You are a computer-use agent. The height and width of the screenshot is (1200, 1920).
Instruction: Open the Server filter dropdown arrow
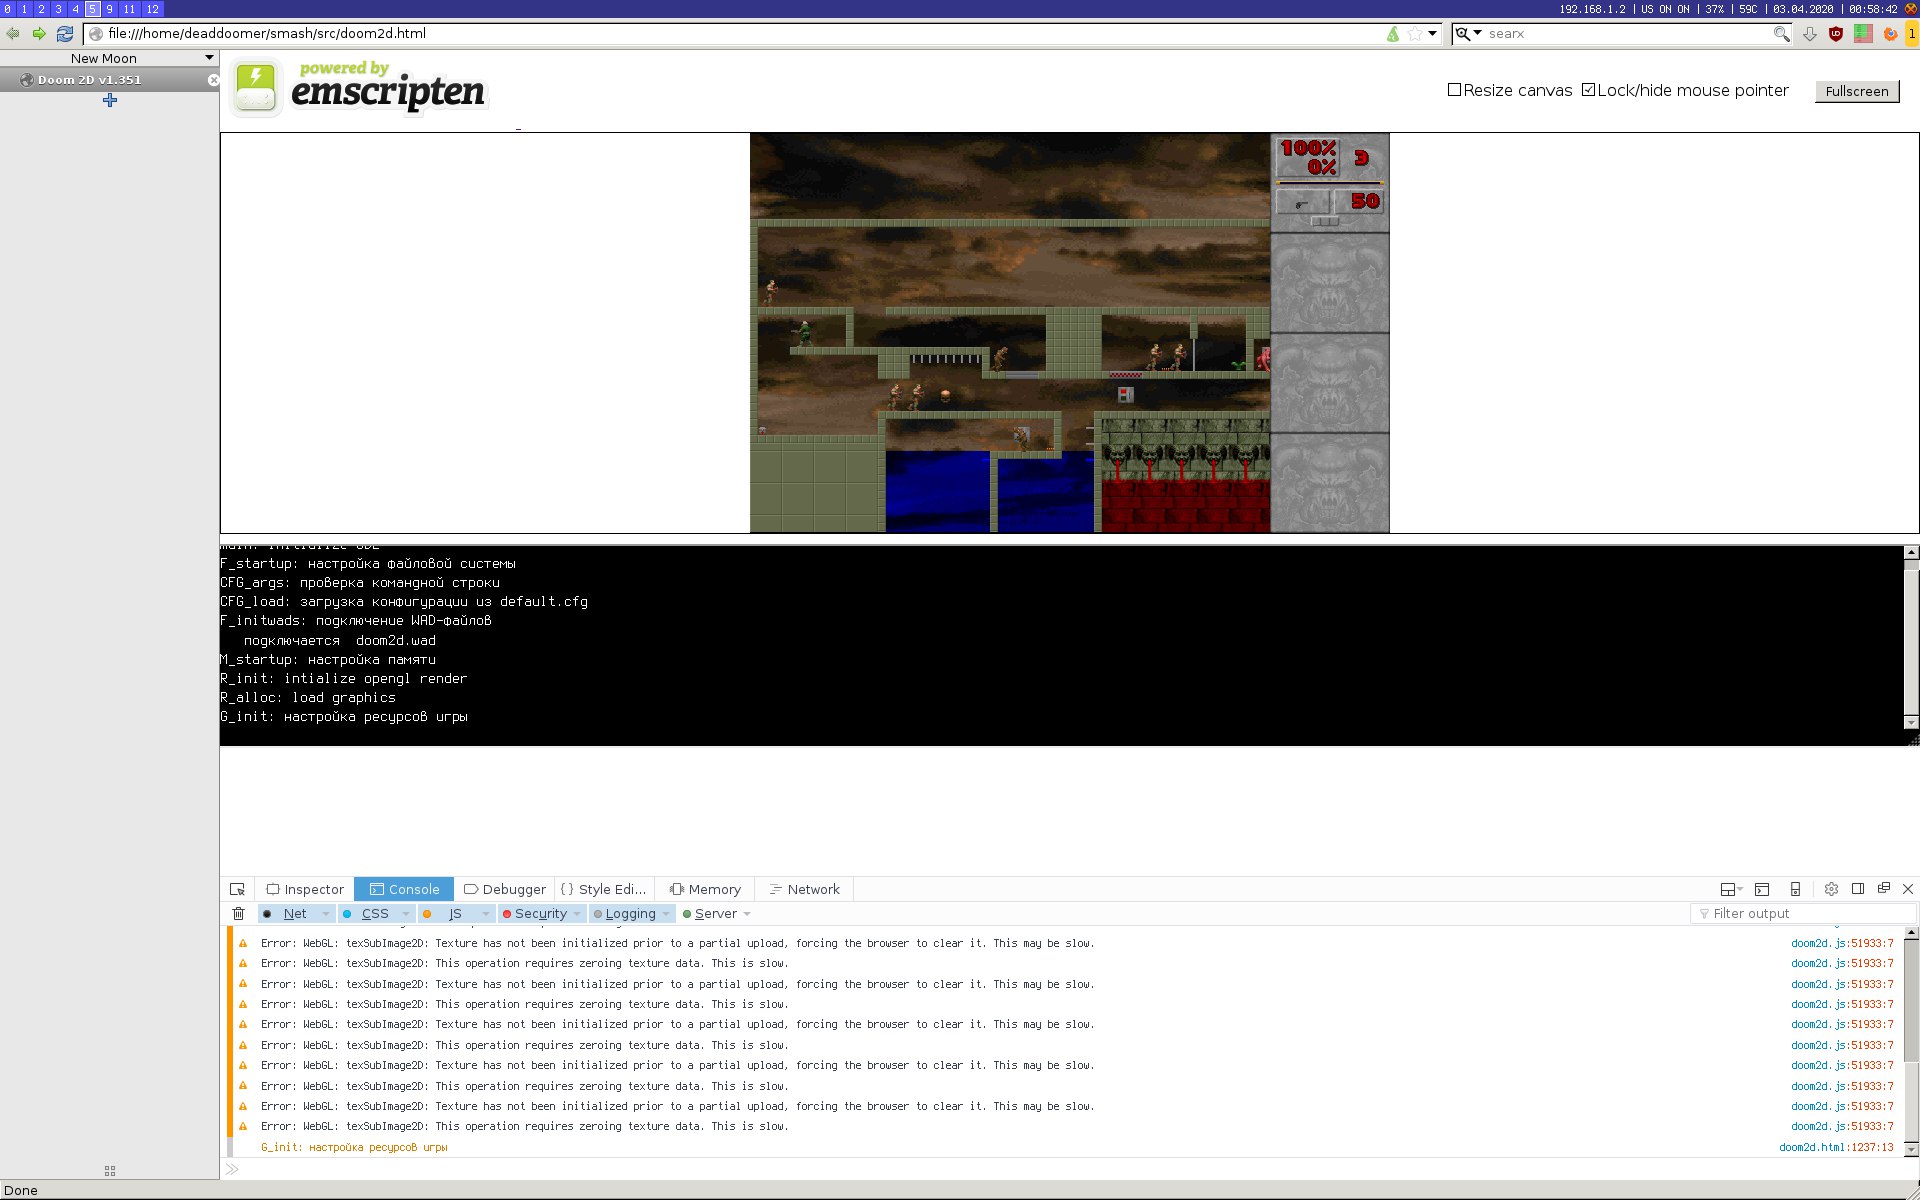[x=747, y=914]
